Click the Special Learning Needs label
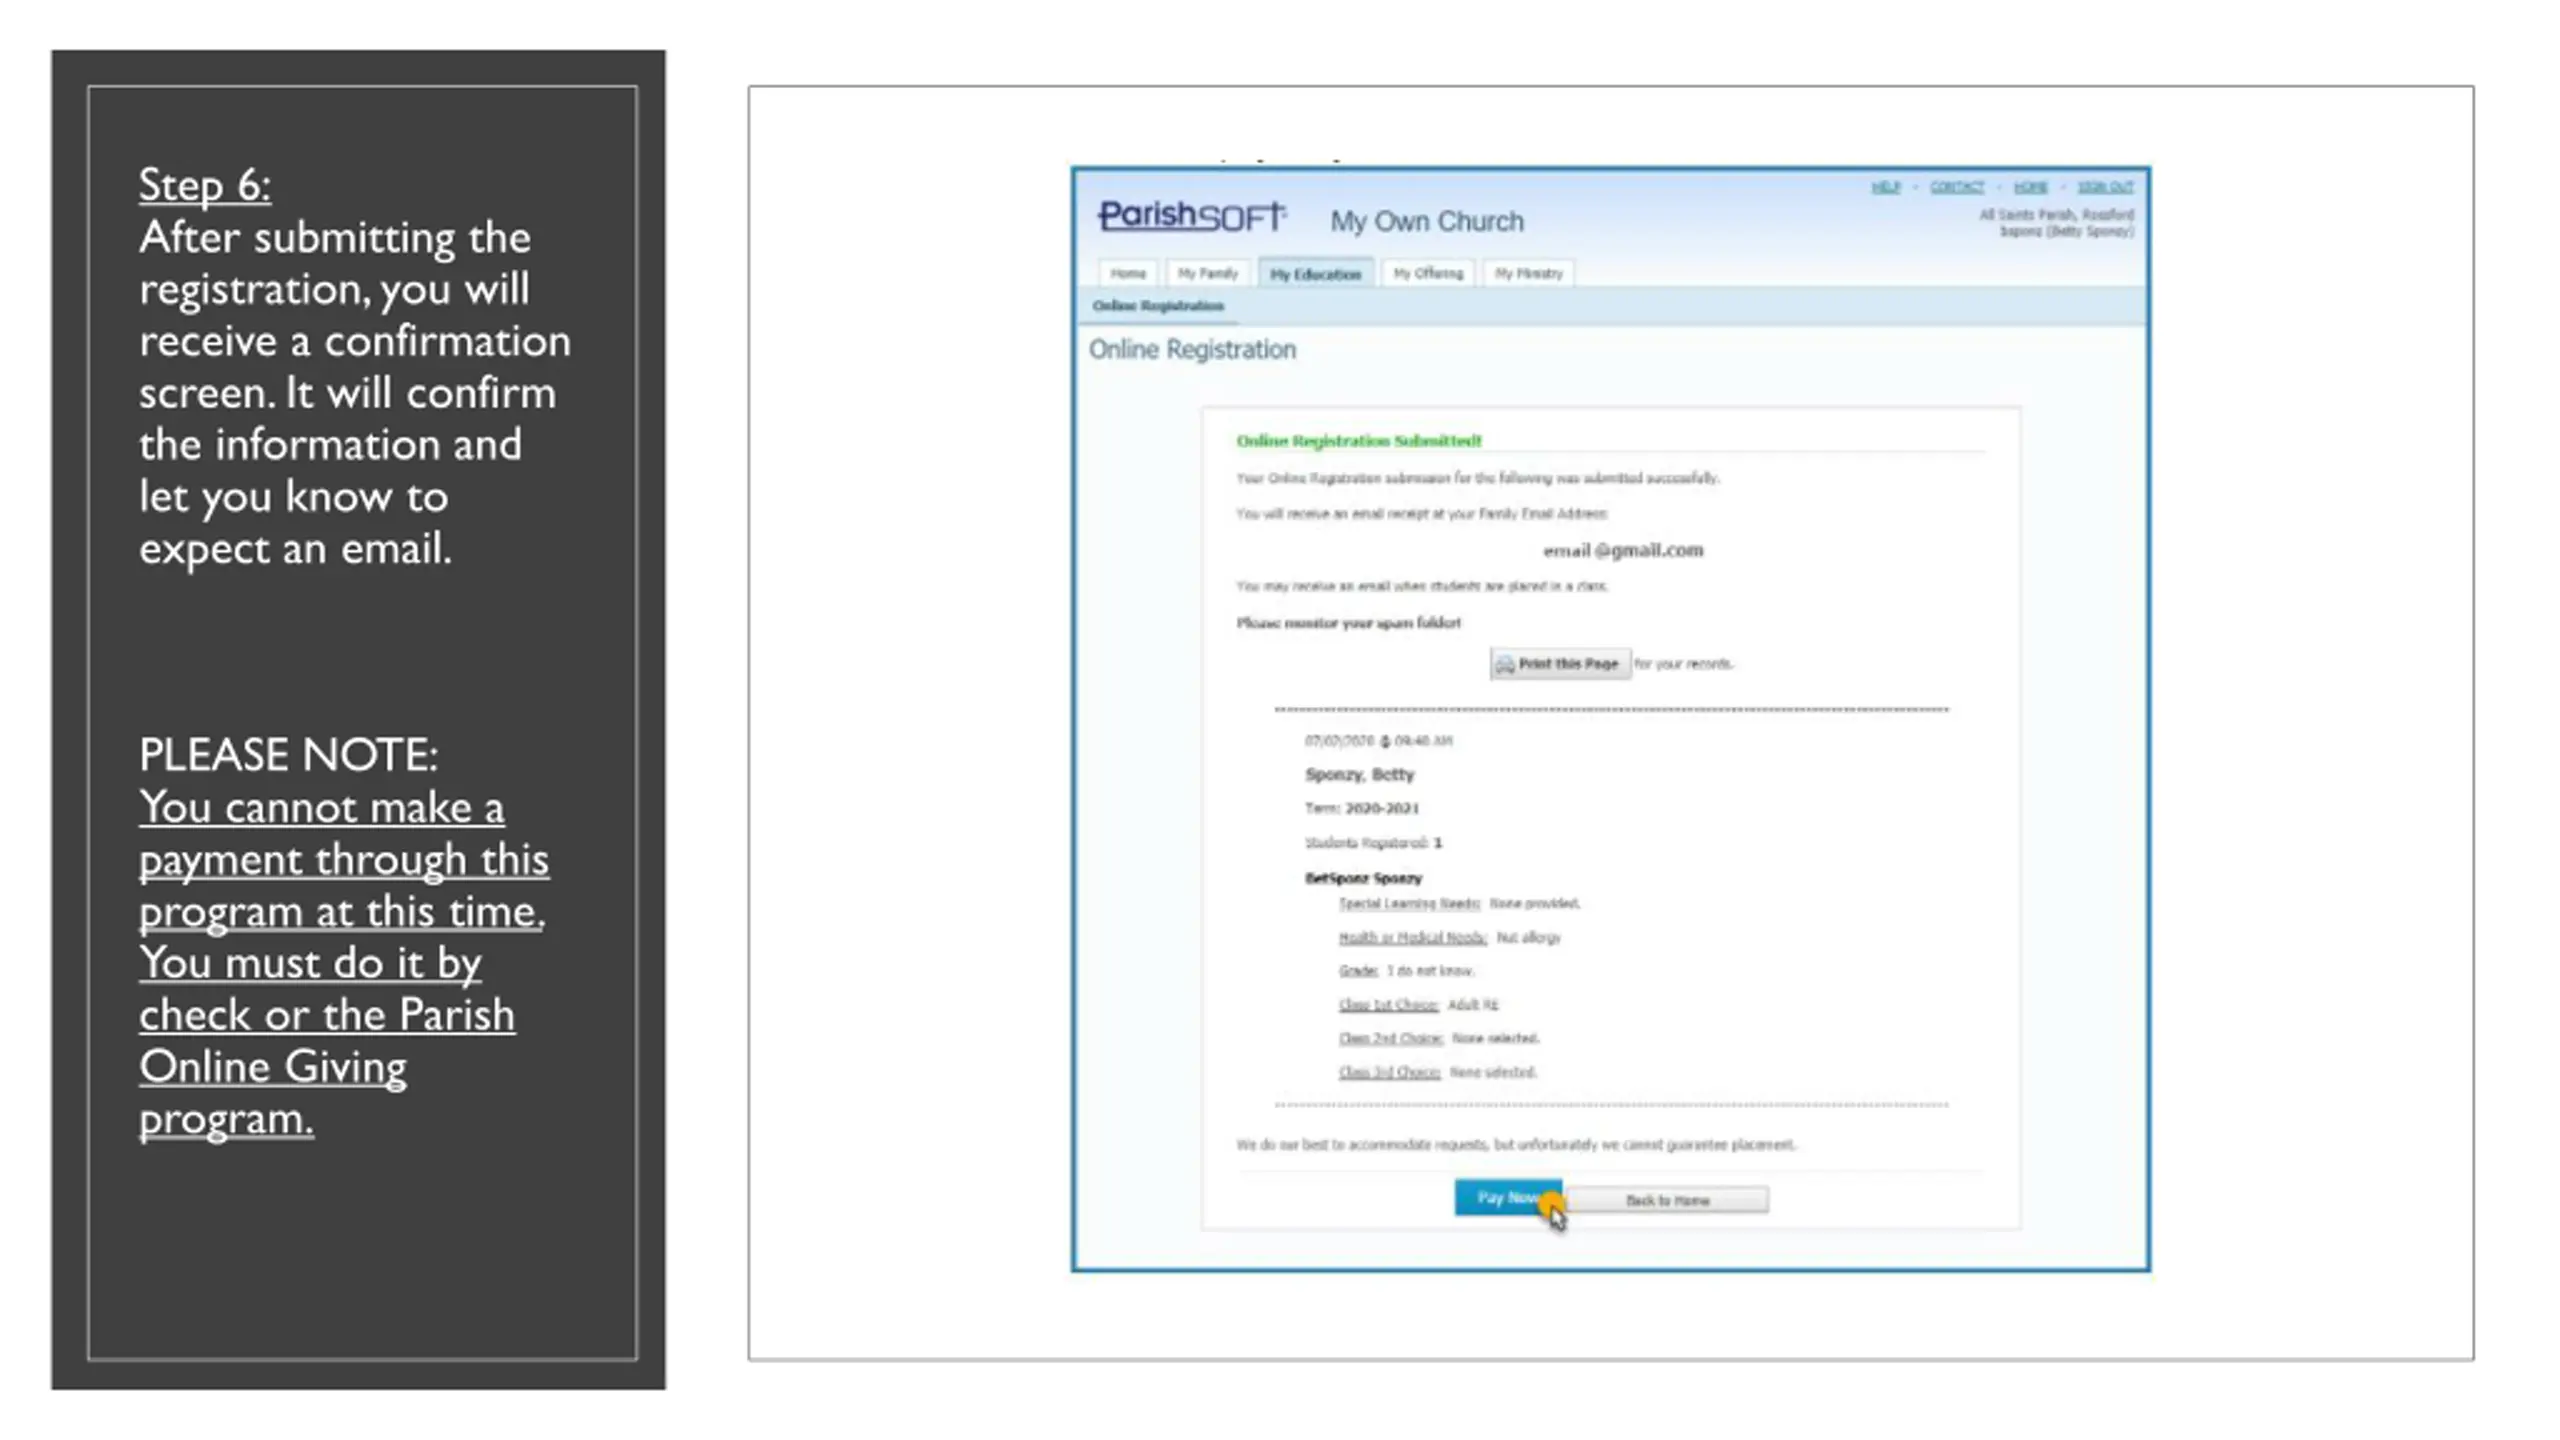 point(1409,904)
